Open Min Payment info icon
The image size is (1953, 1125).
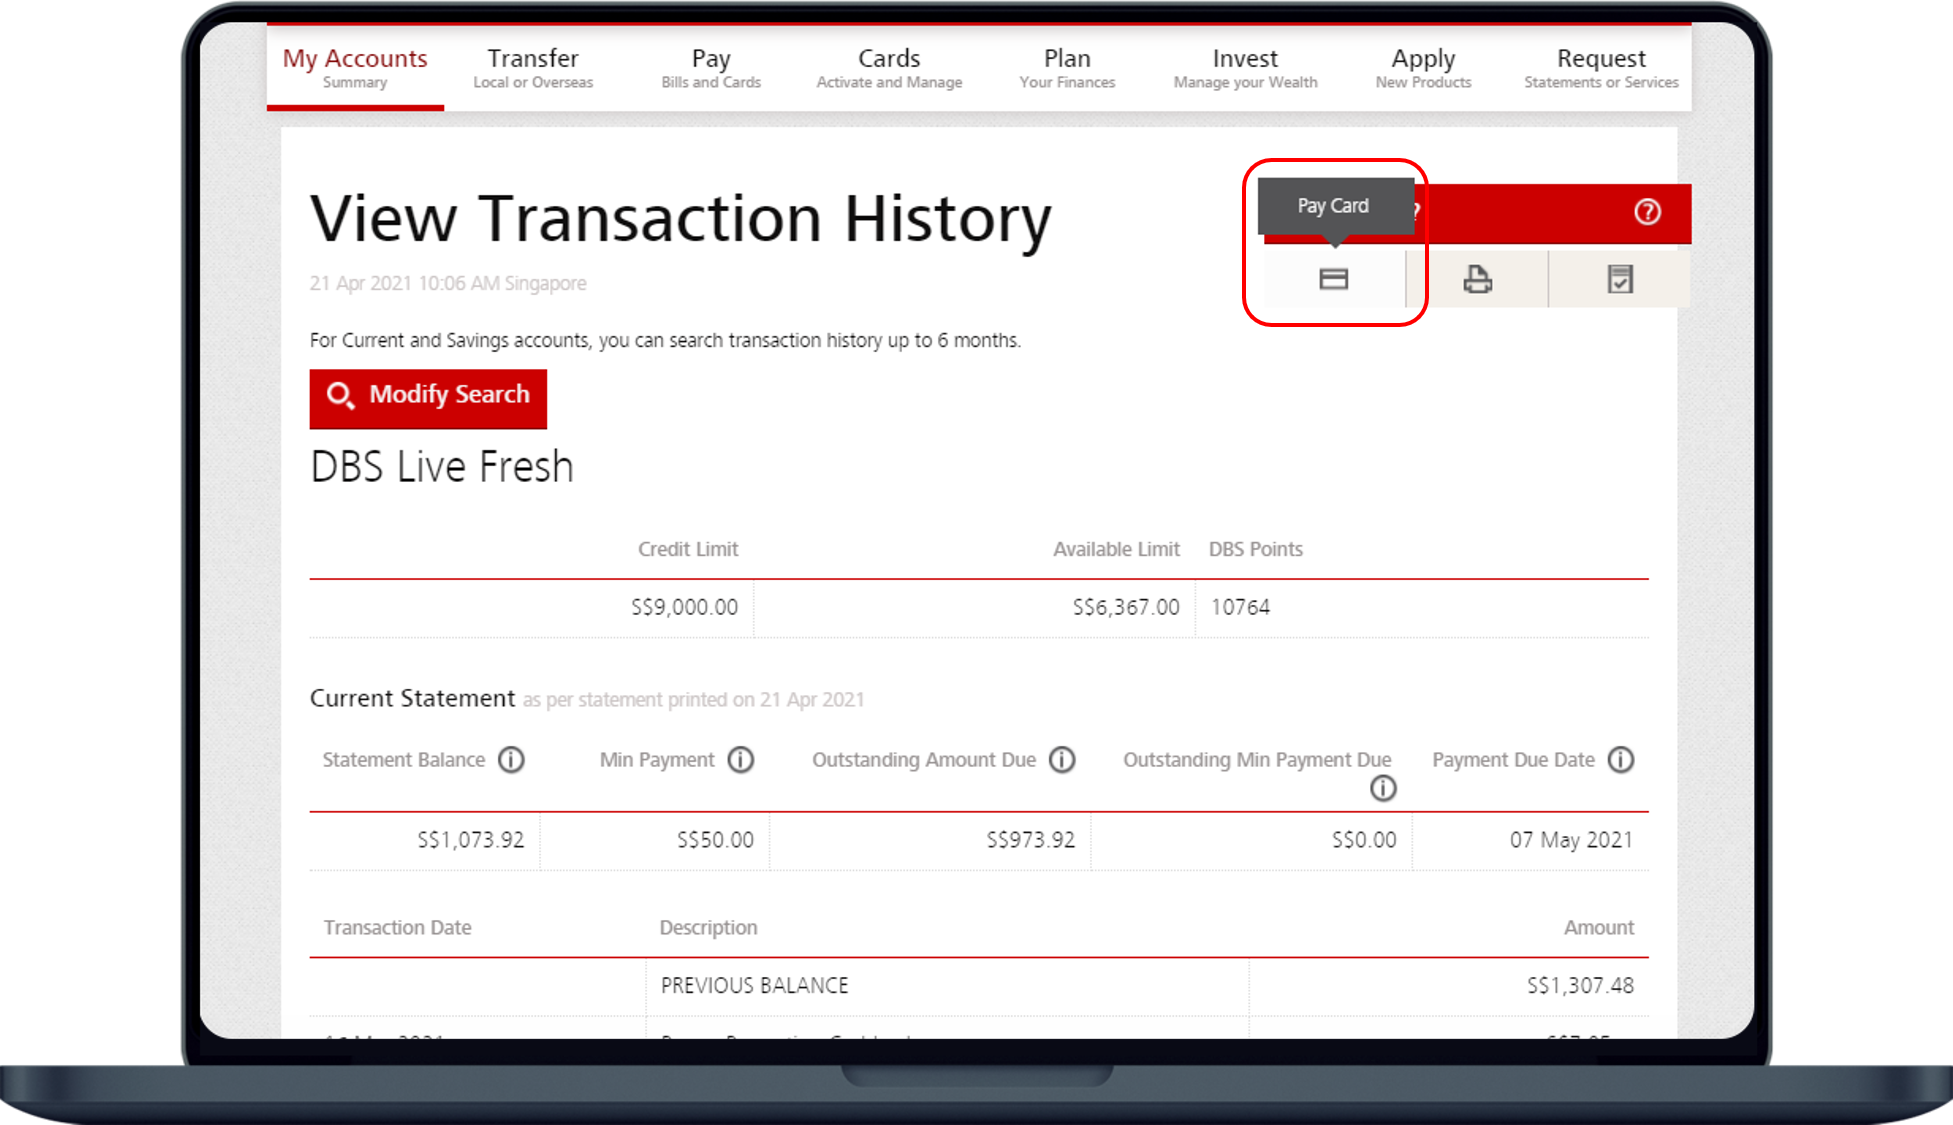741,760
